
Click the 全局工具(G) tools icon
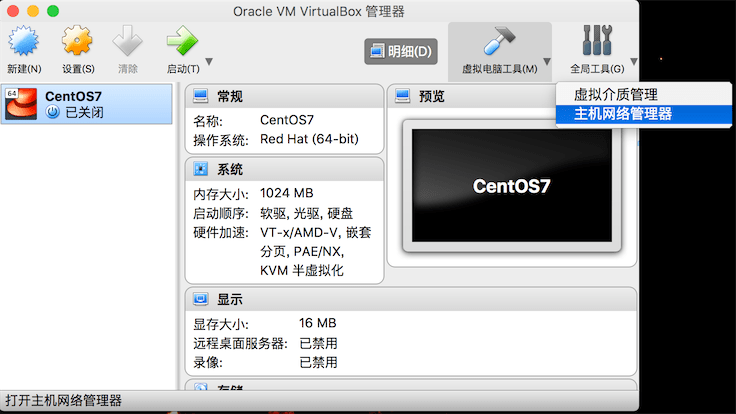tap(597, 40)
